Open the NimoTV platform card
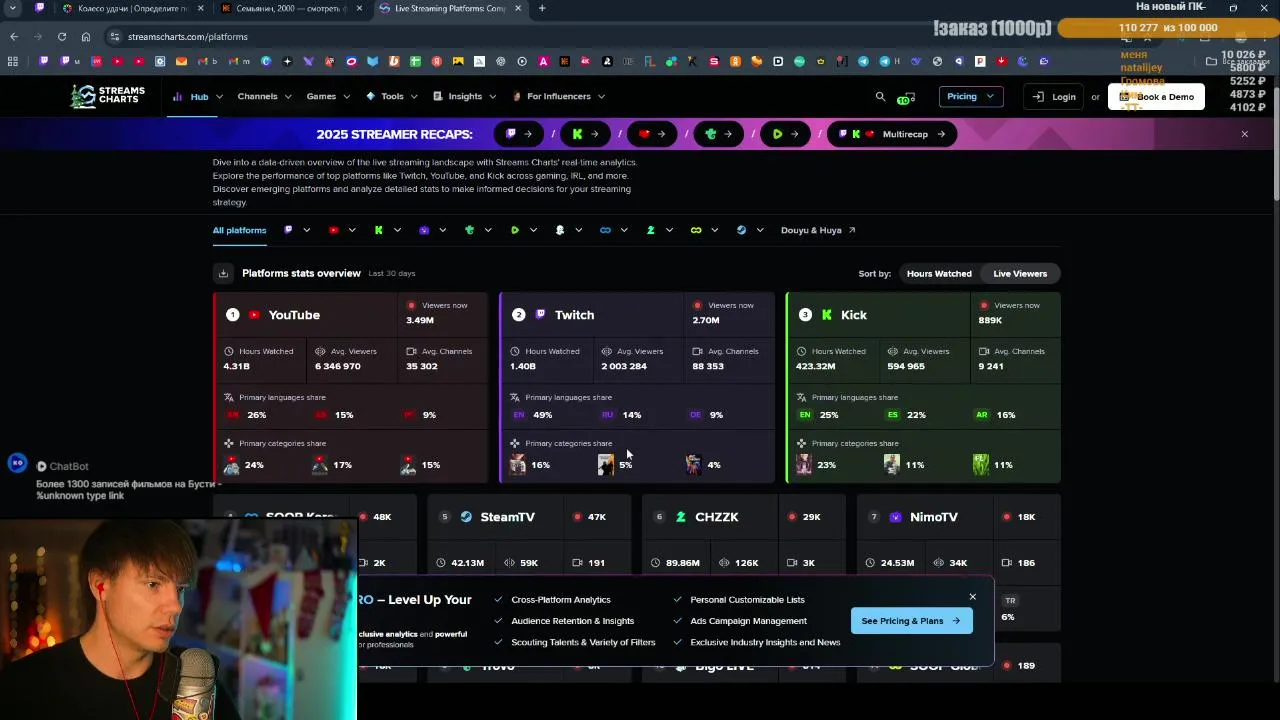1280x720 pixels. 933,517
